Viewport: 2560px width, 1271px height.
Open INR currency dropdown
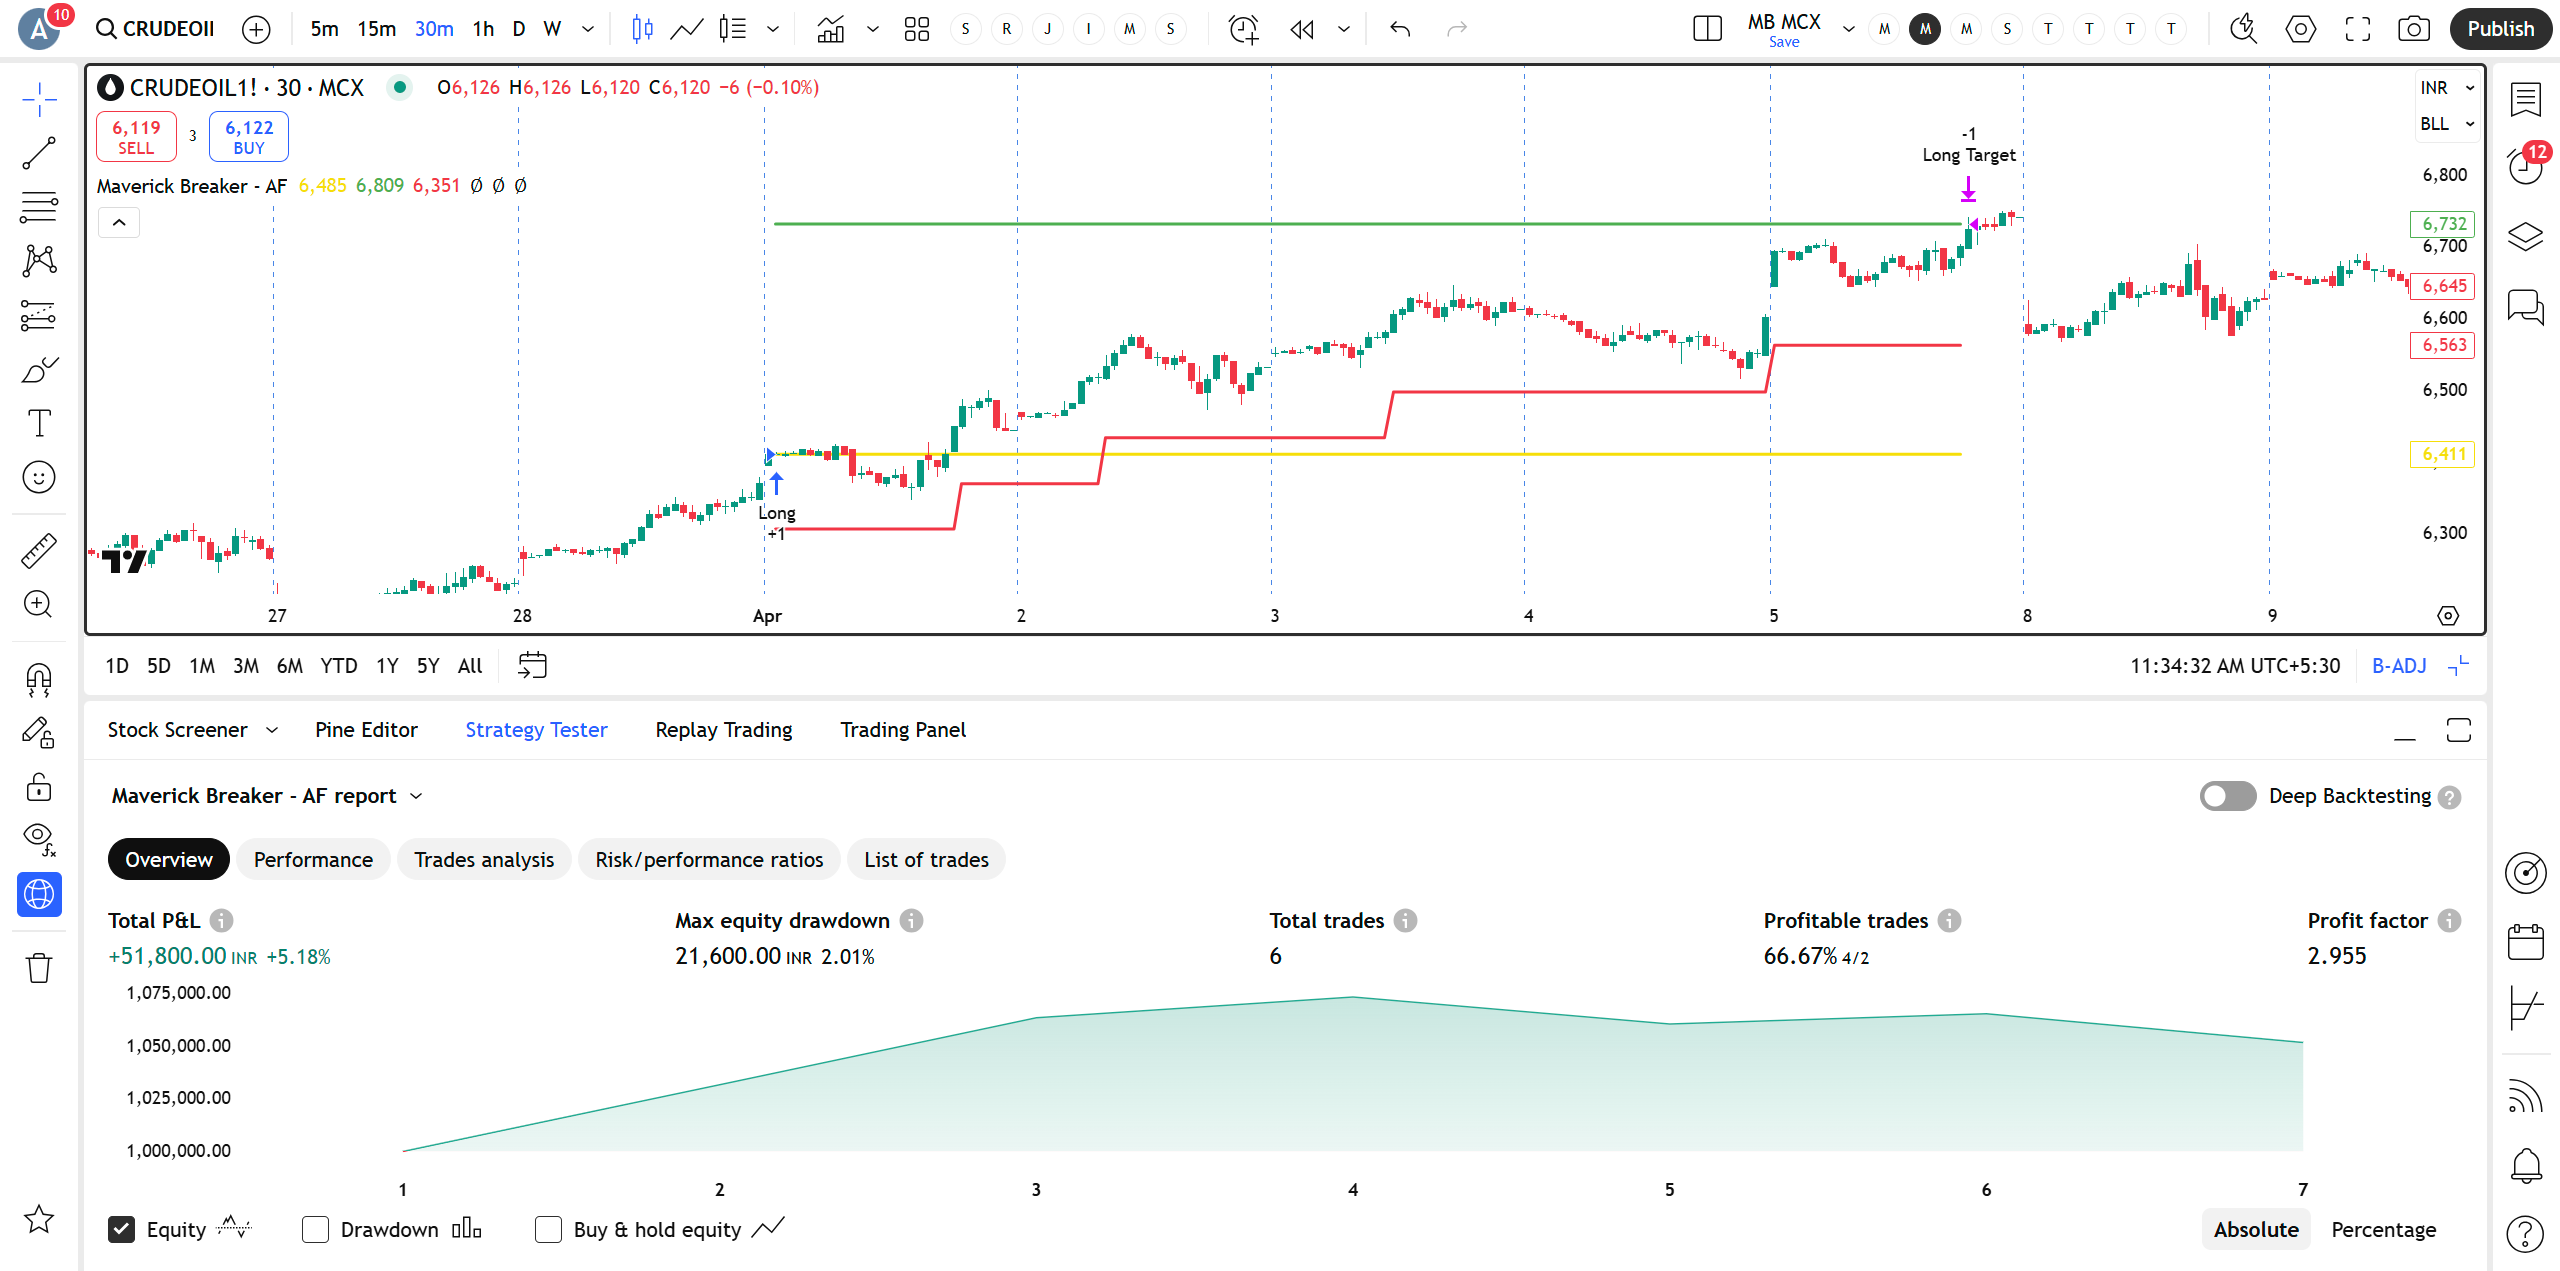pos(2446,88)
